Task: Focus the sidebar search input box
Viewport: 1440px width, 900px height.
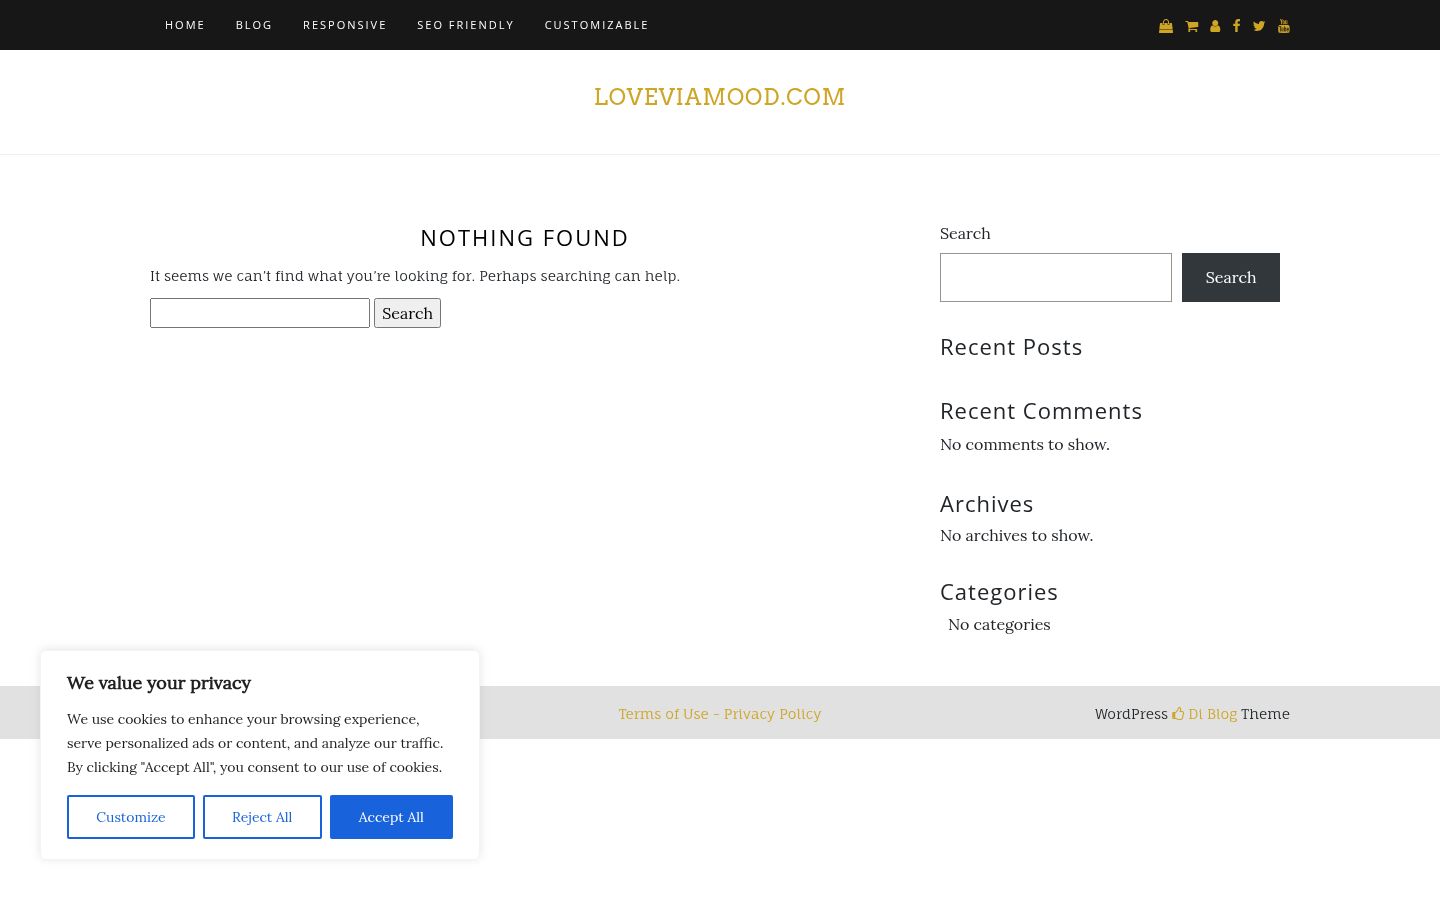Action: pos(1056,277)
